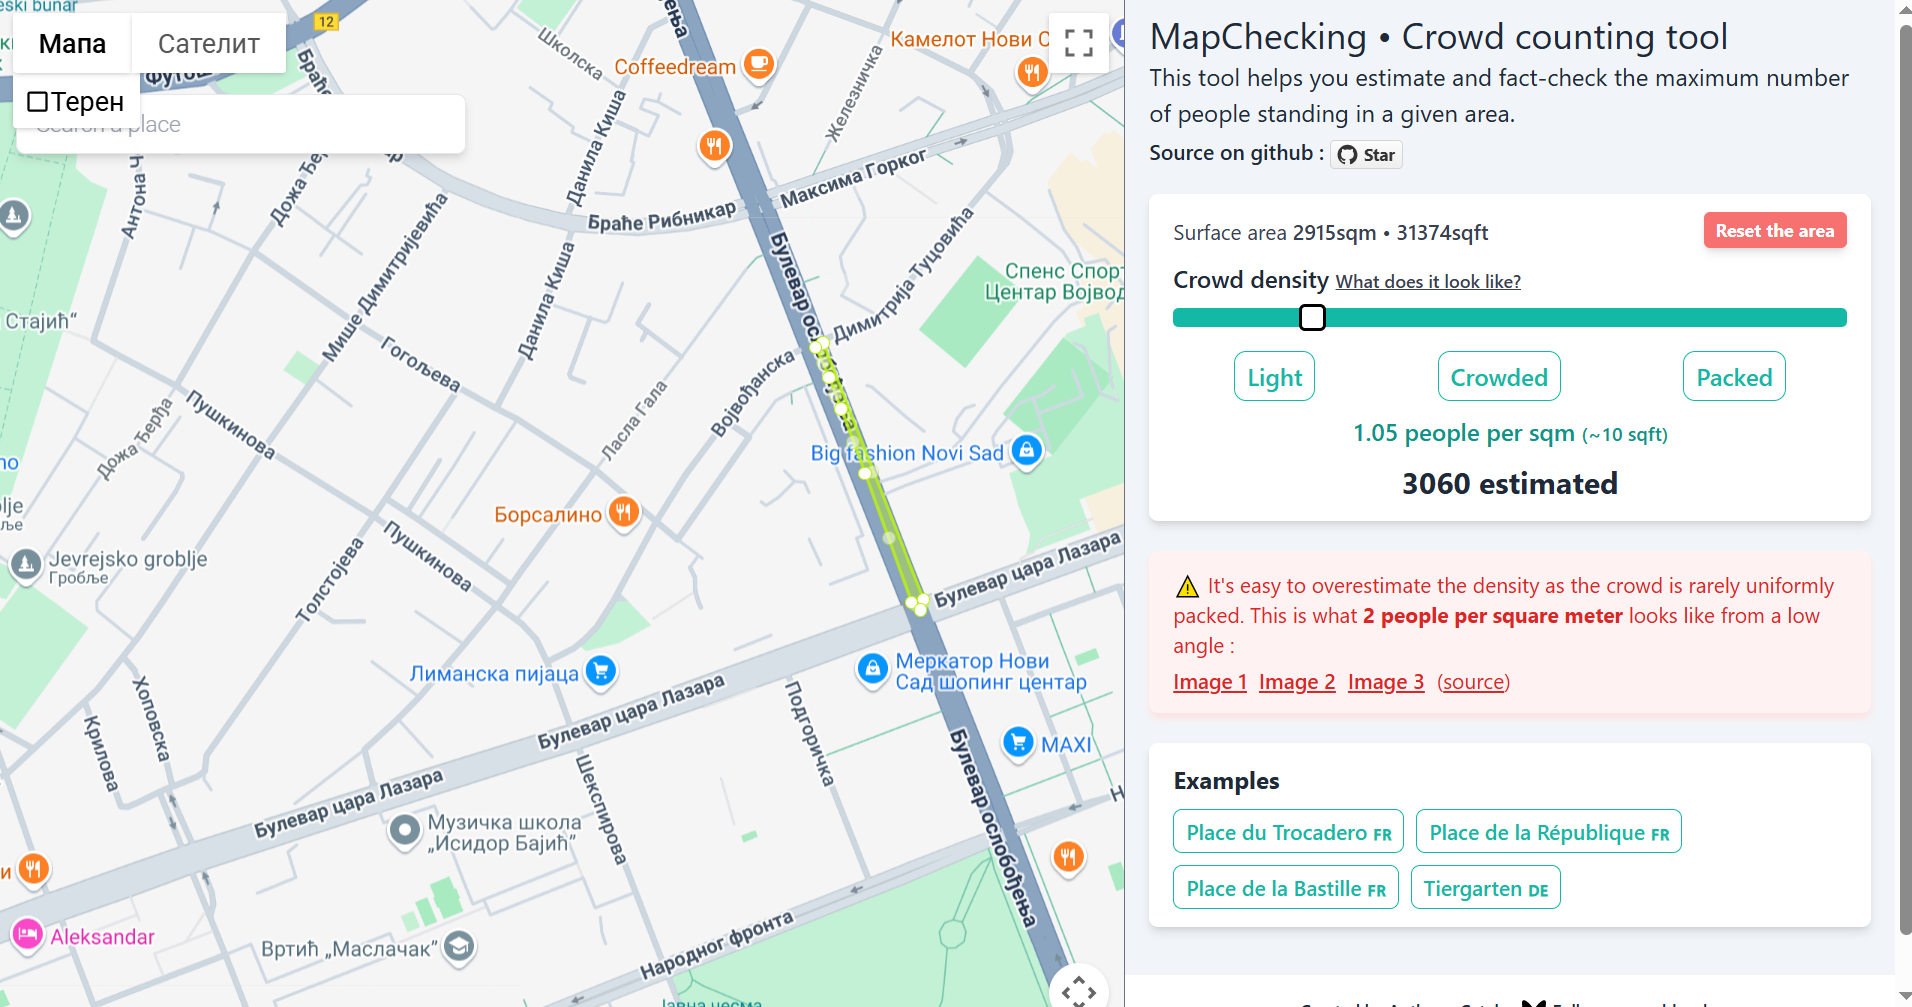Click the MAXI supermarket marker icon

point(1018,743)
